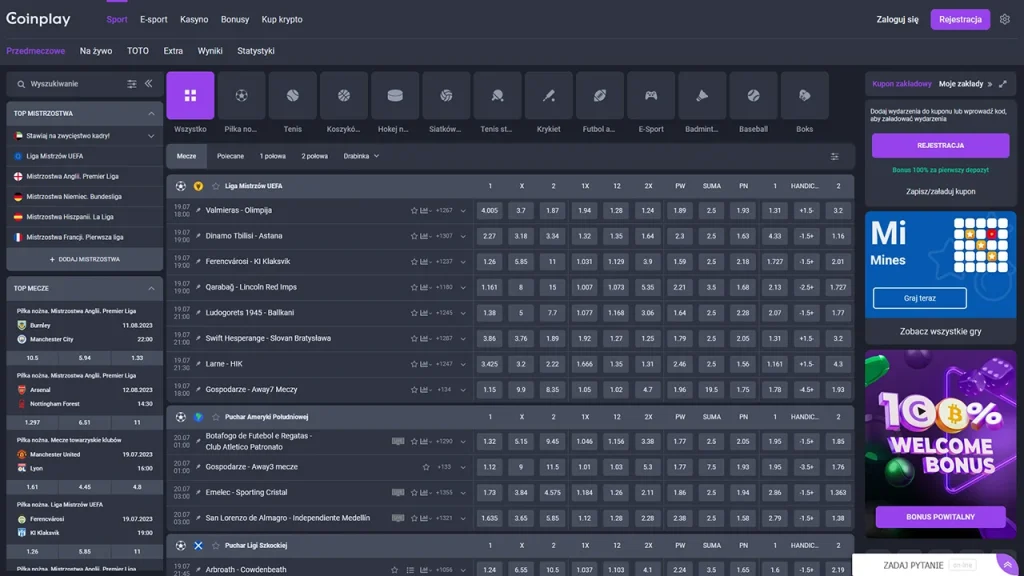Open search filter options icon

point(132,84)
